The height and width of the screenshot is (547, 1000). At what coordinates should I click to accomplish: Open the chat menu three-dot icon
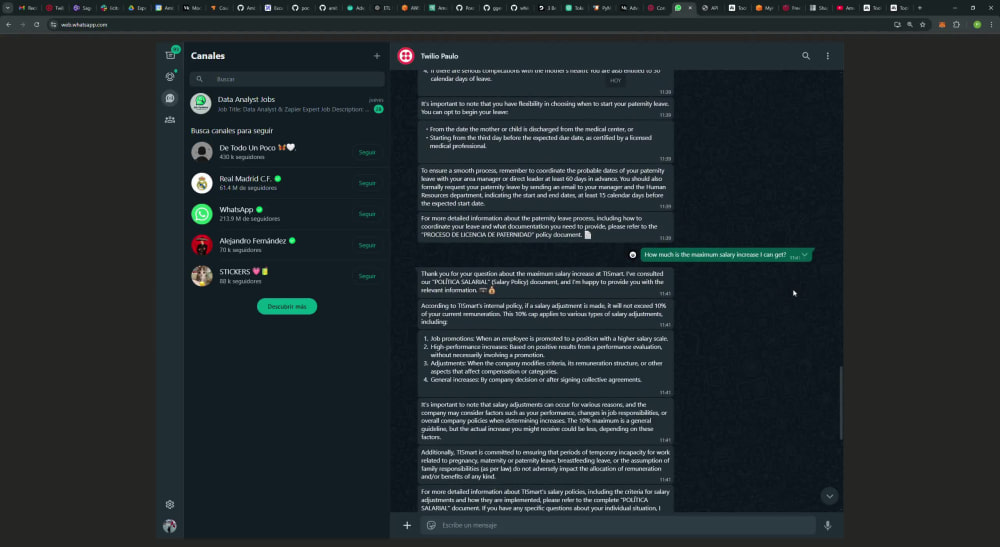pyautogui.click(x=828, y=56)
